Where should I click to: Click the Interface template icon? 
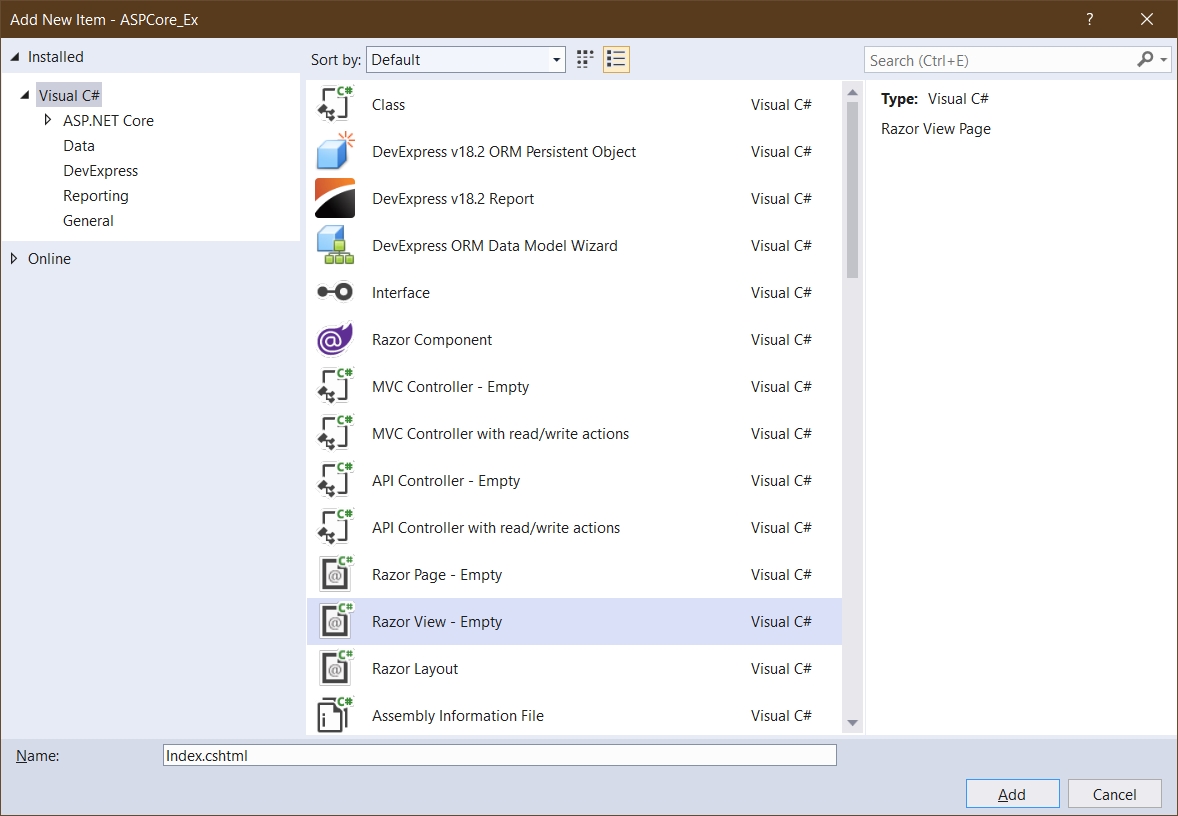(x=335, y=292)
